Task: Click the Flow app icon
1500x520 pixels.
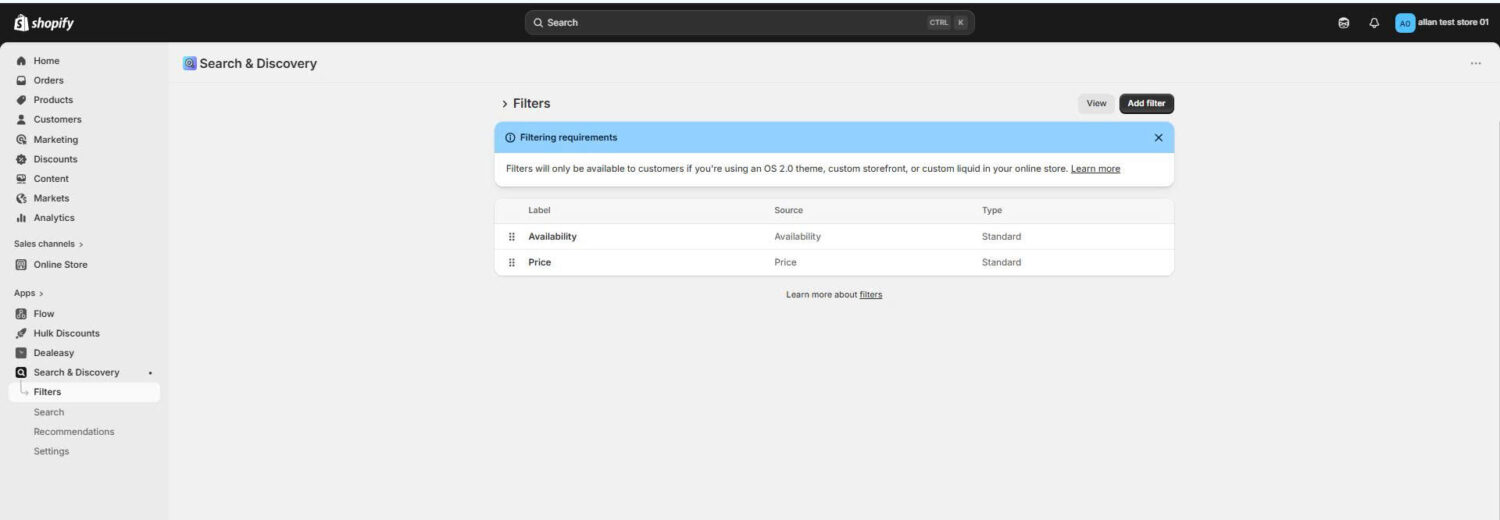Action: click(21, 314)
